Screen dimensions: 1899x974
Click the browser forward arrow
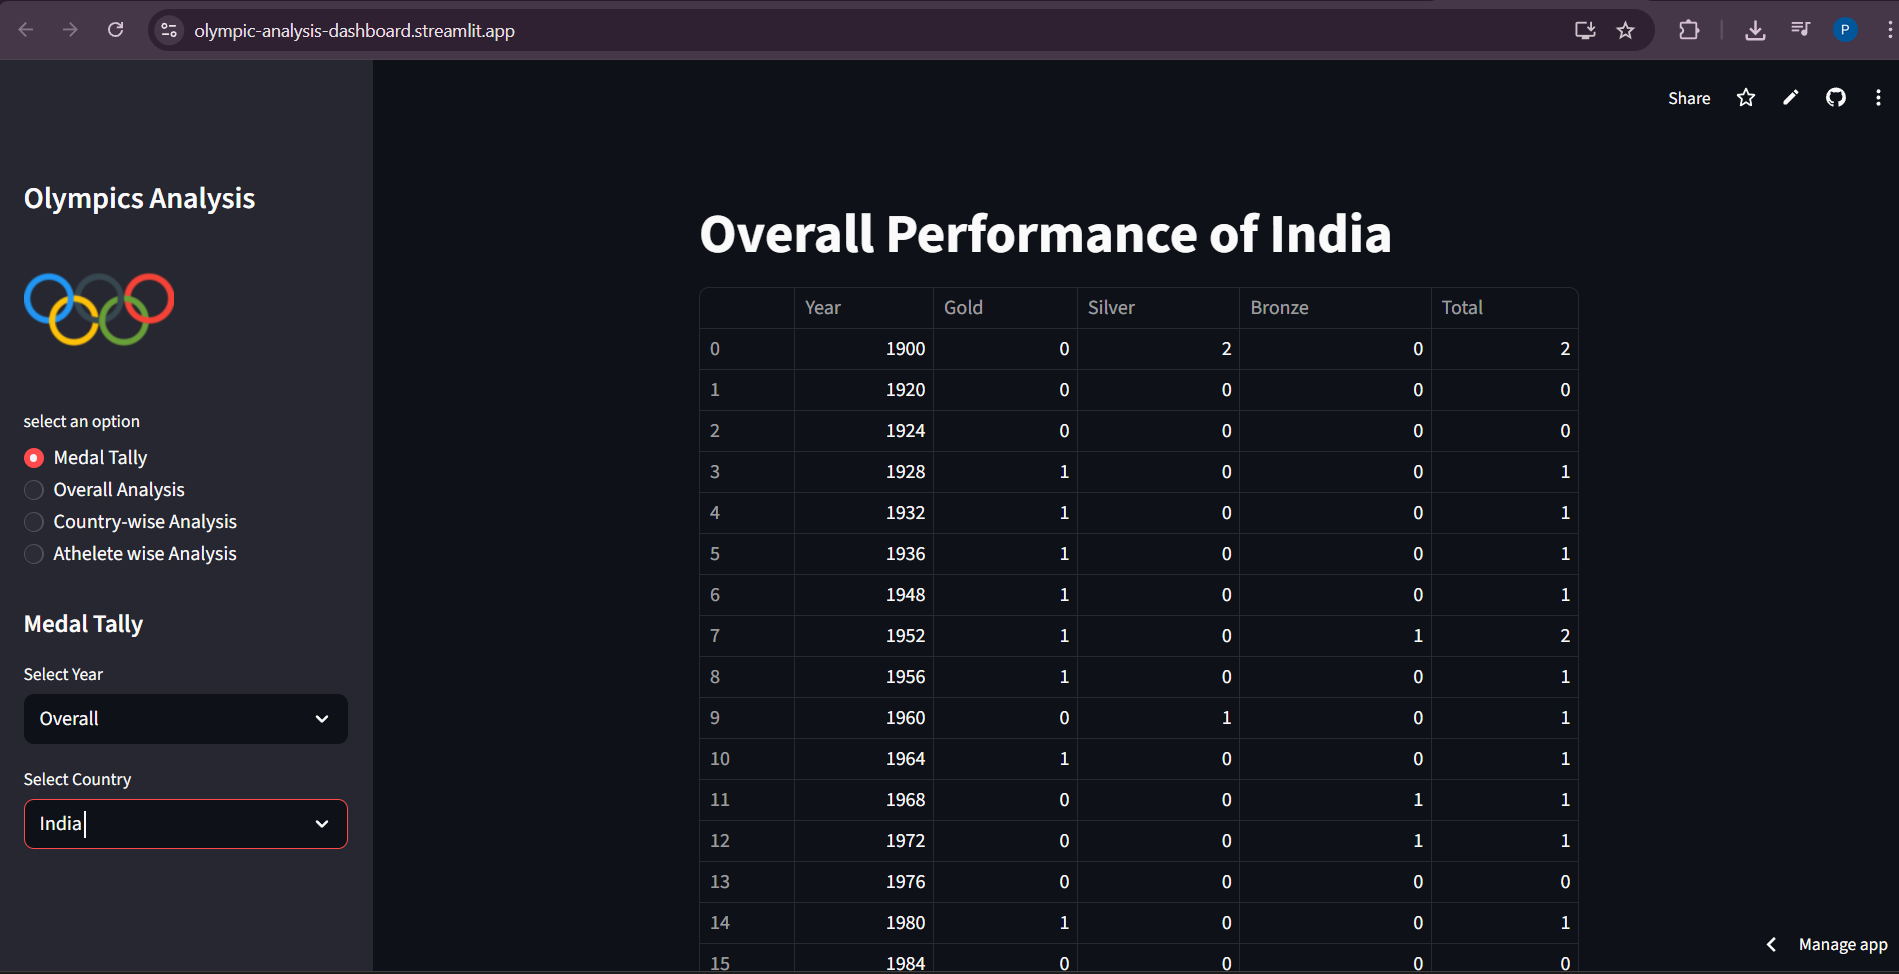coord(70,30)
